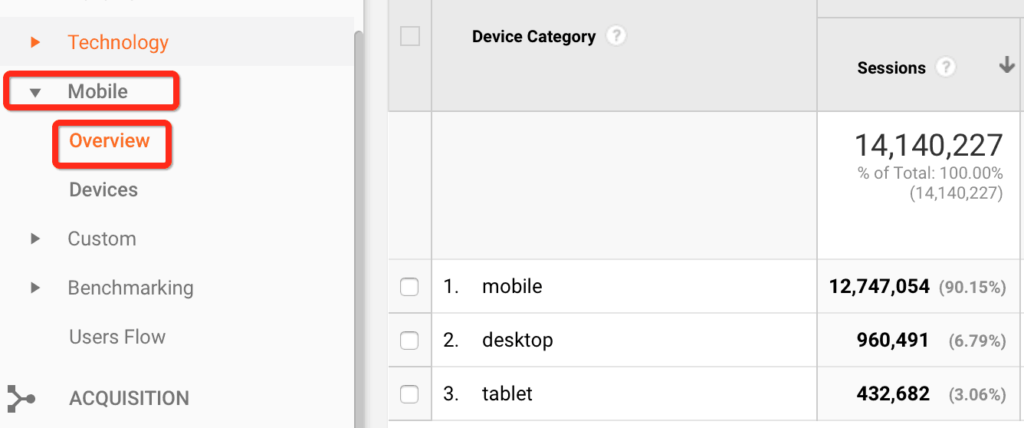Click the Technology menu label
This screenshot has height=428, width=1024.
[118, 43]
